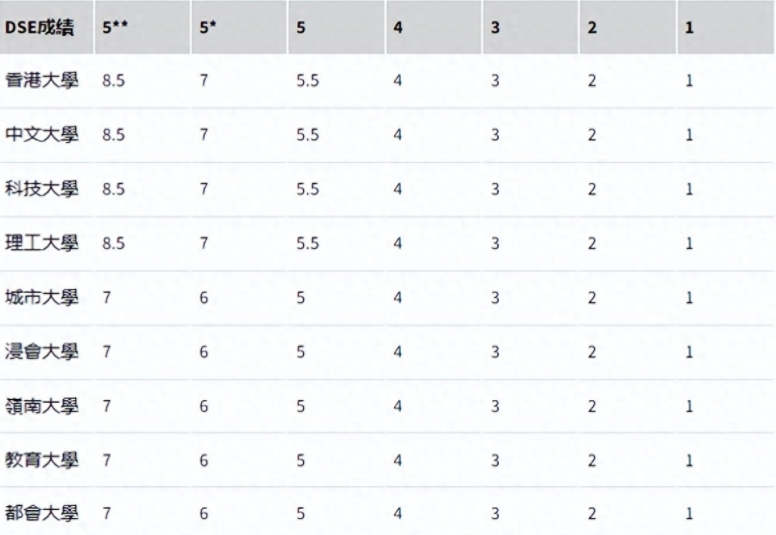Select the 5** column header

click(115, 27)
